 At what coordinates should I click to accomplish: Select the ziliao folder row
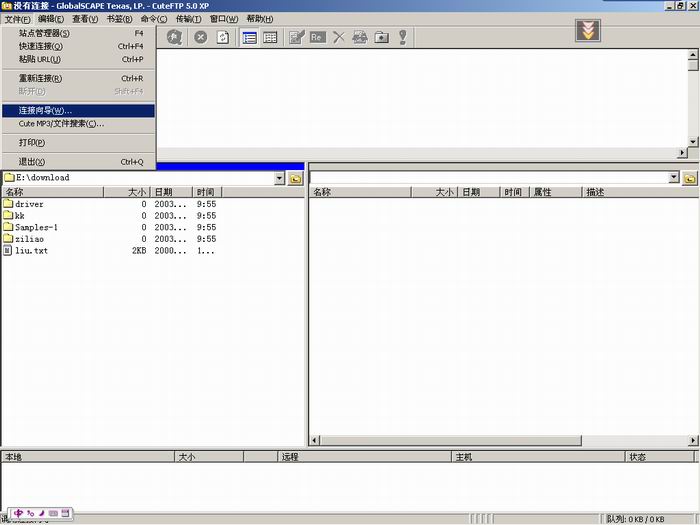pyautogui.click(x=109, y=239)
